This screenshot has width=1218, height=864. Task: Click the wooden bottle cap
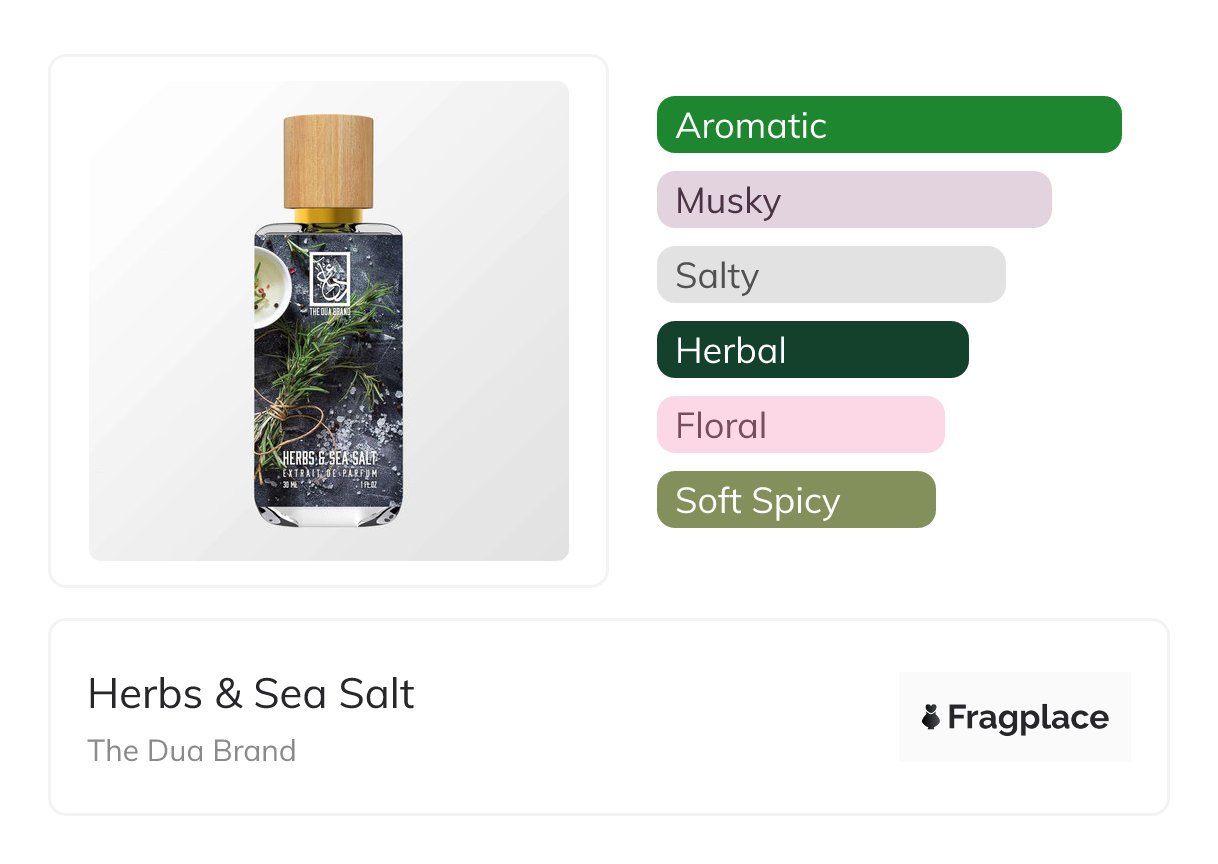pyautogui.click(x=329, y=162)
